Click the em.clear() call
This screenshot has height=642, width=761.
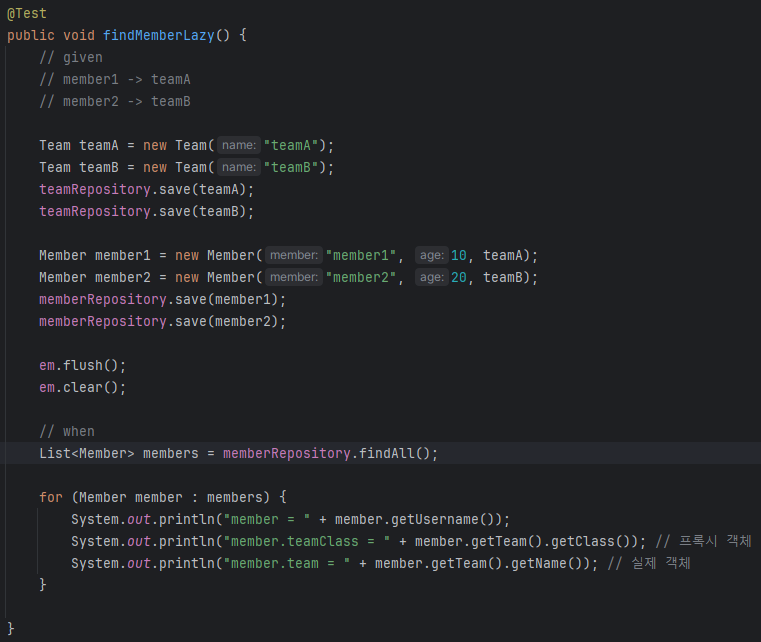coord(83,387)
